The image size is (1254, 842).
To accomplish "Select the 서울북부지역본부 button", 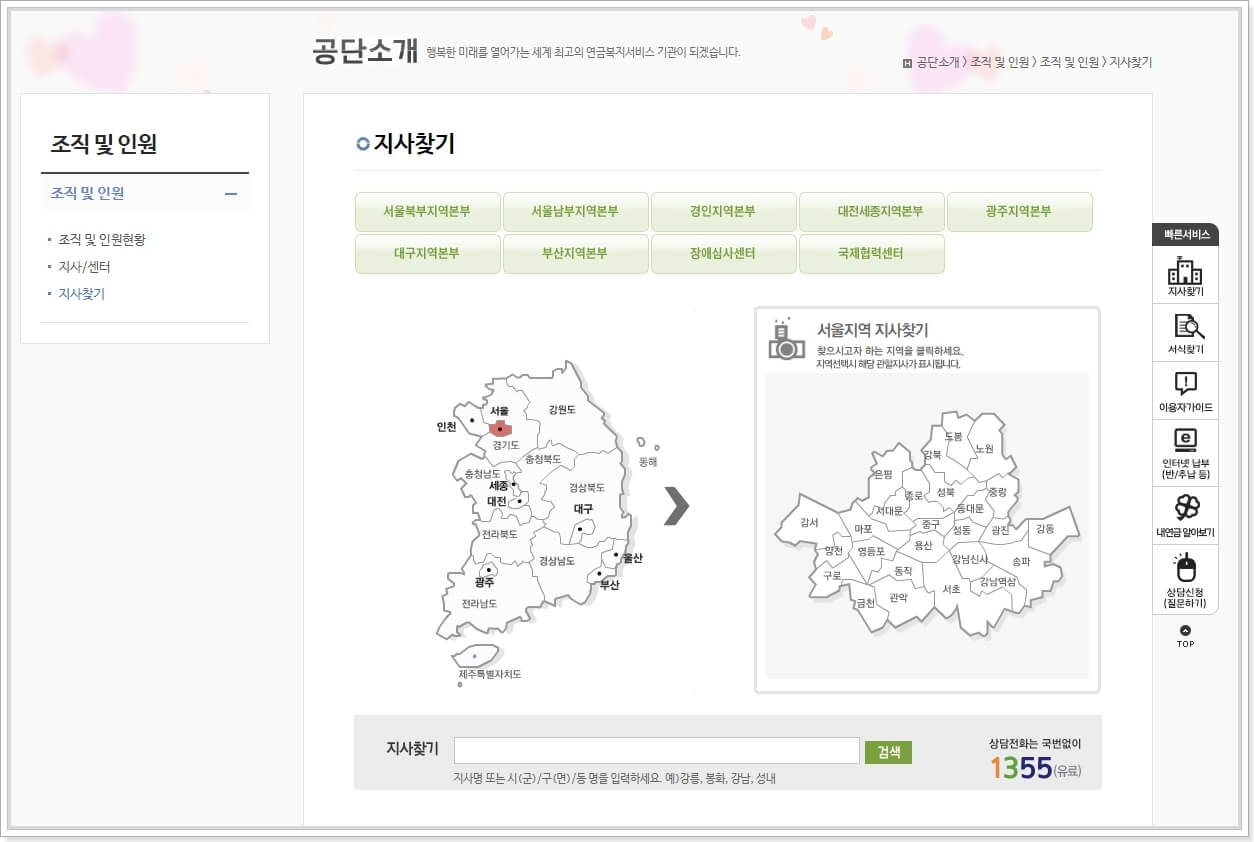I will pos(427,212).
